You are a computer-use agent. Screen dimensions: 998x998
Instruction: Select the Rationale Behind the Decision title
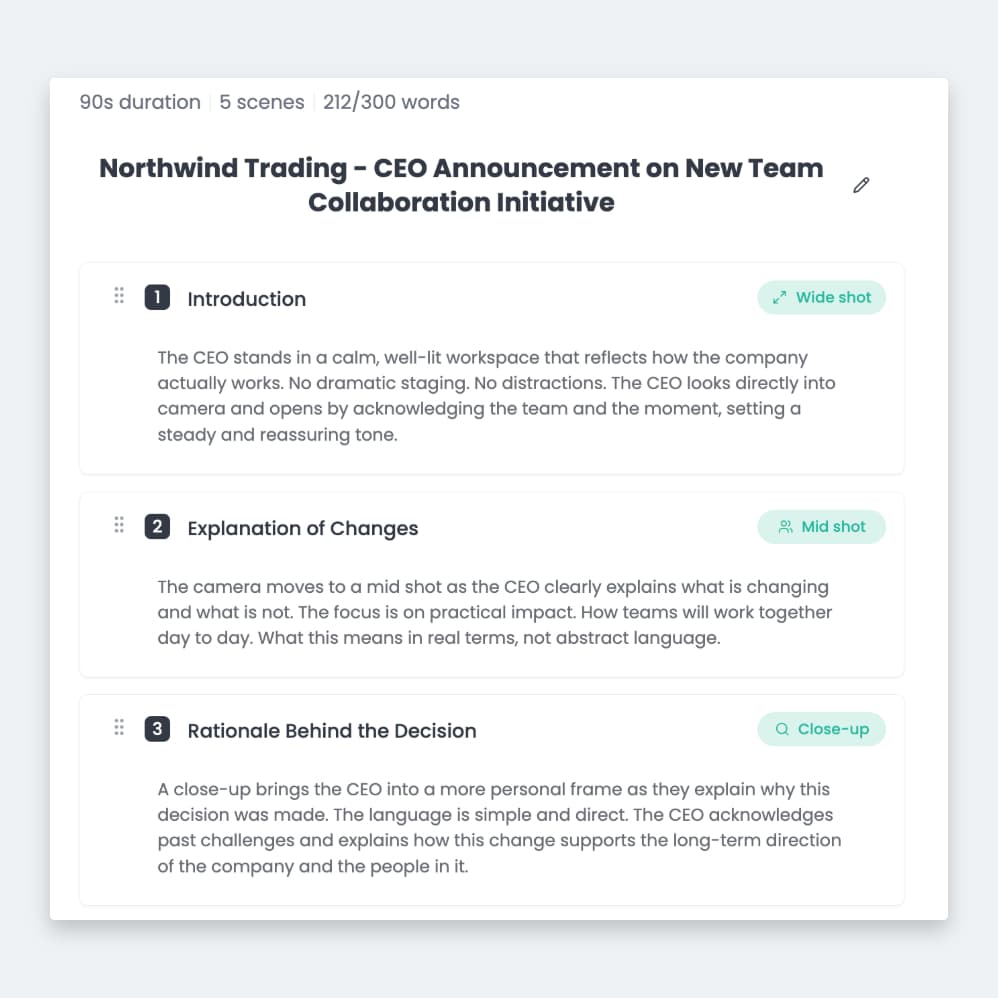click(331, 731)
